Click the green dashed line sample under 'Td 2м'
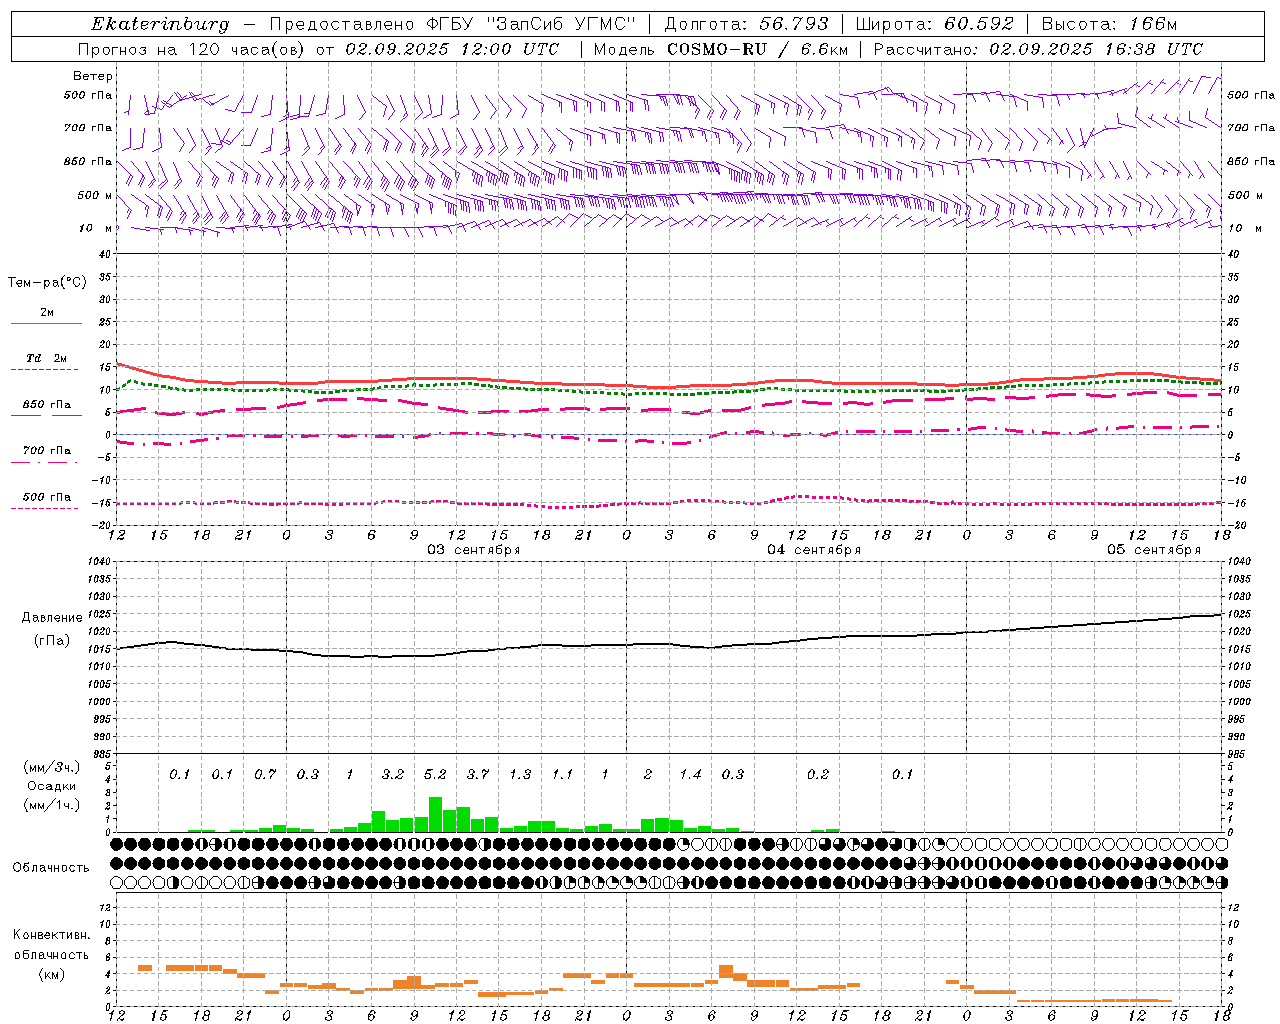 point(44,370)
